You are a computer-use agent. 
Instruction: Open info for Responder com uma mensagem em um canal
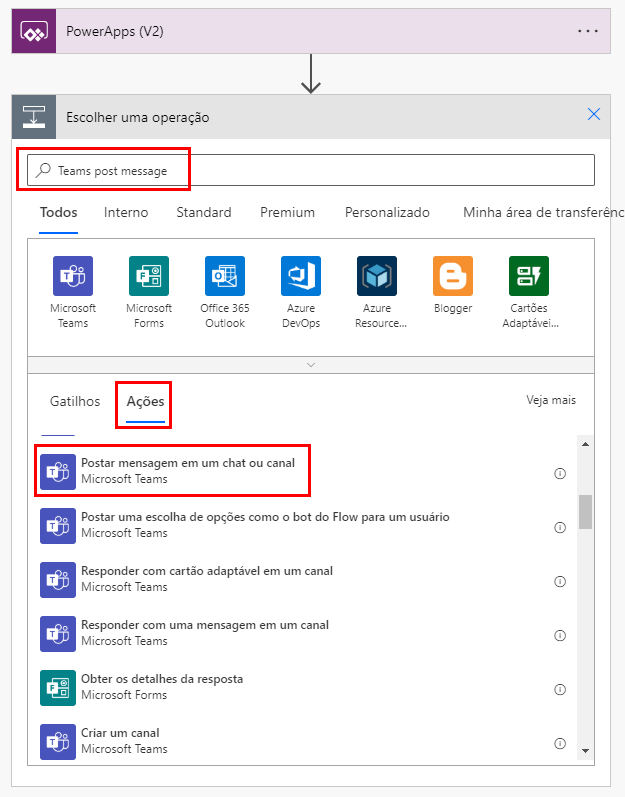coord(559,635)
